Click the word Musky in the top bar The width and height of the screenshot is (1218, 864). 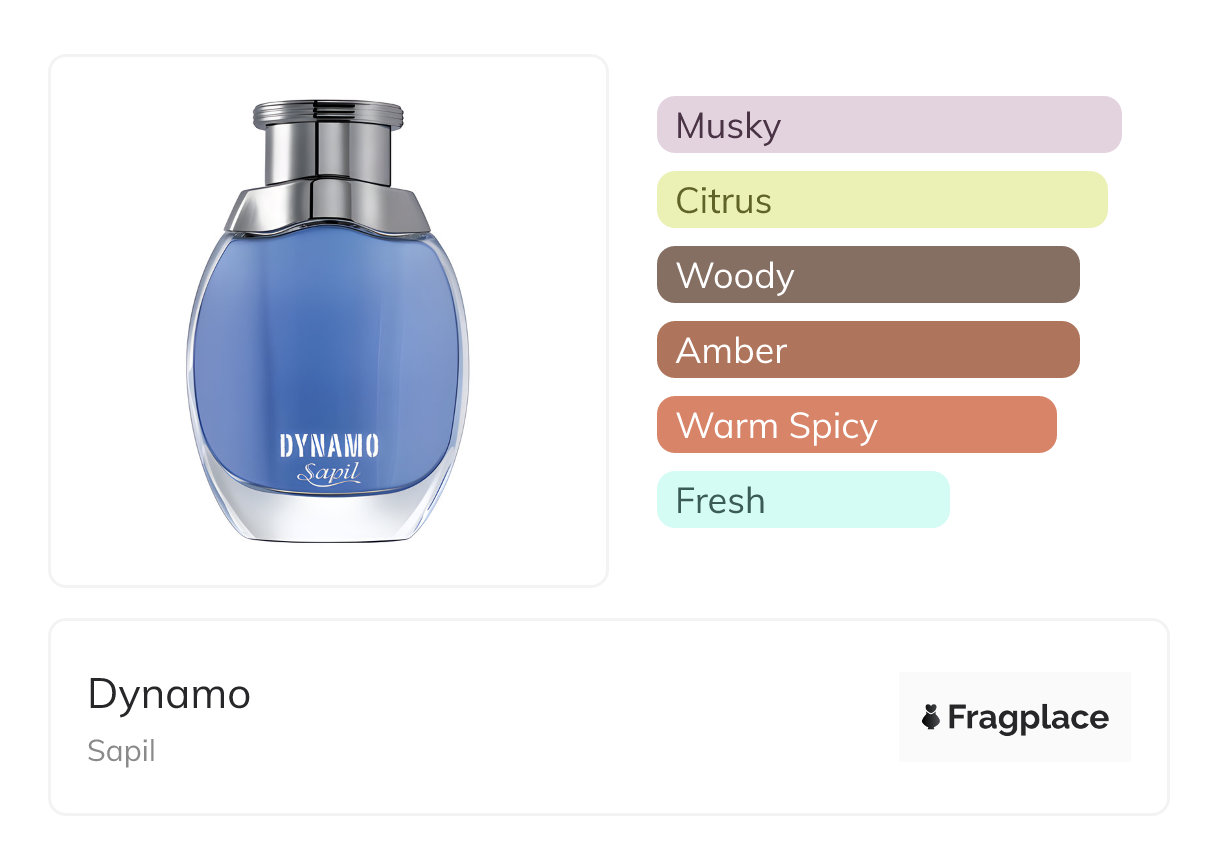728,126
